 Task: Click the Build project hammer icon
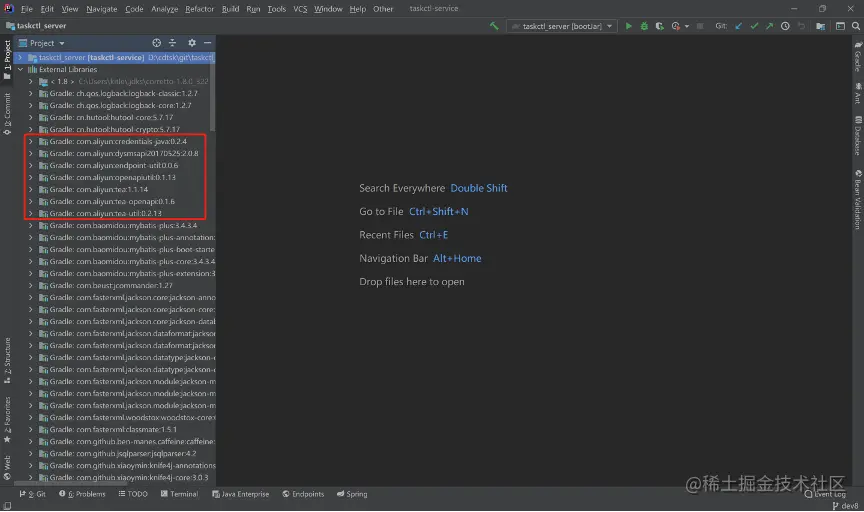click(494, 26)
